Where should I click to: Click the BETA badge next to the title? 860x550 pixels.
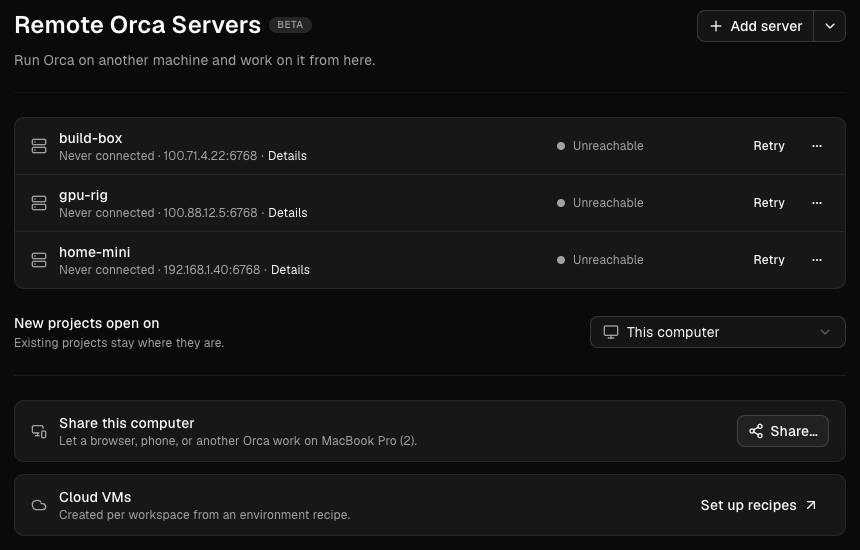[290, 25]
